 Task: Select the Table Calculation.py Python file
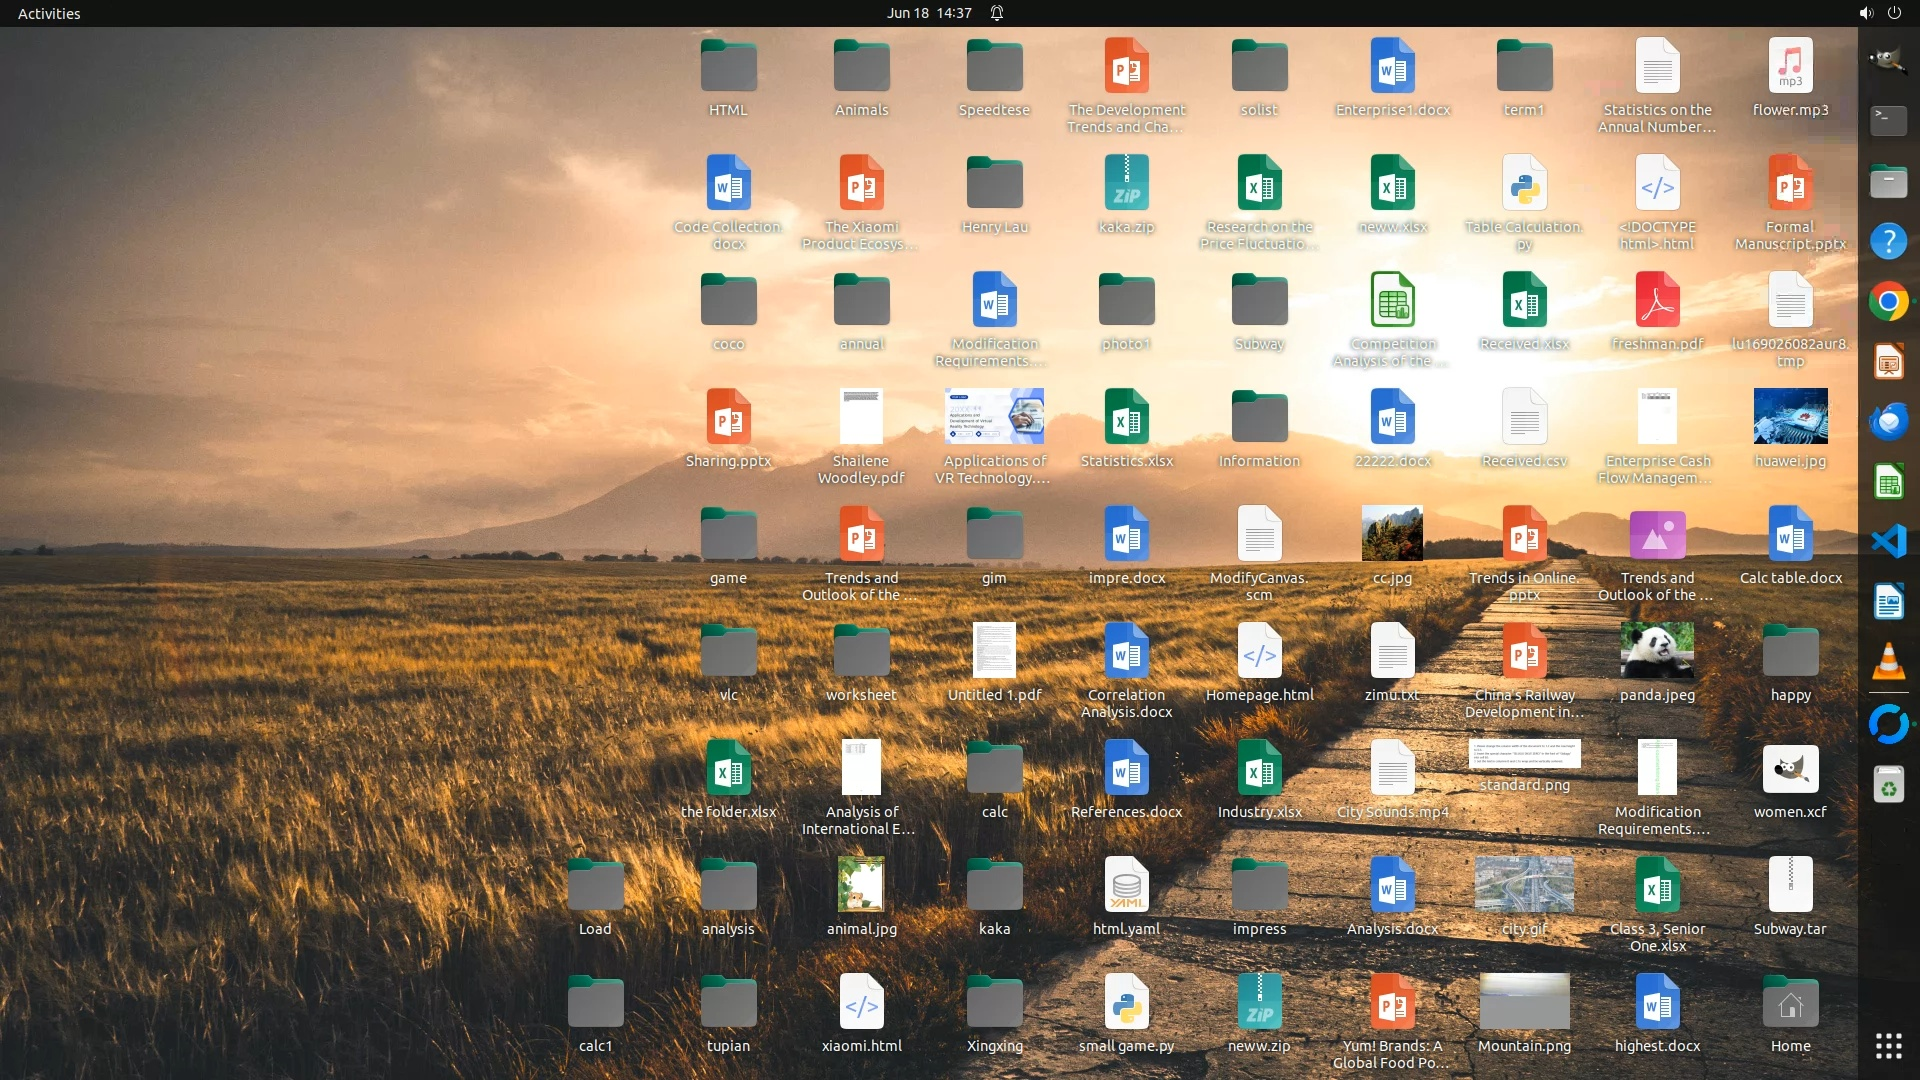1524,184
